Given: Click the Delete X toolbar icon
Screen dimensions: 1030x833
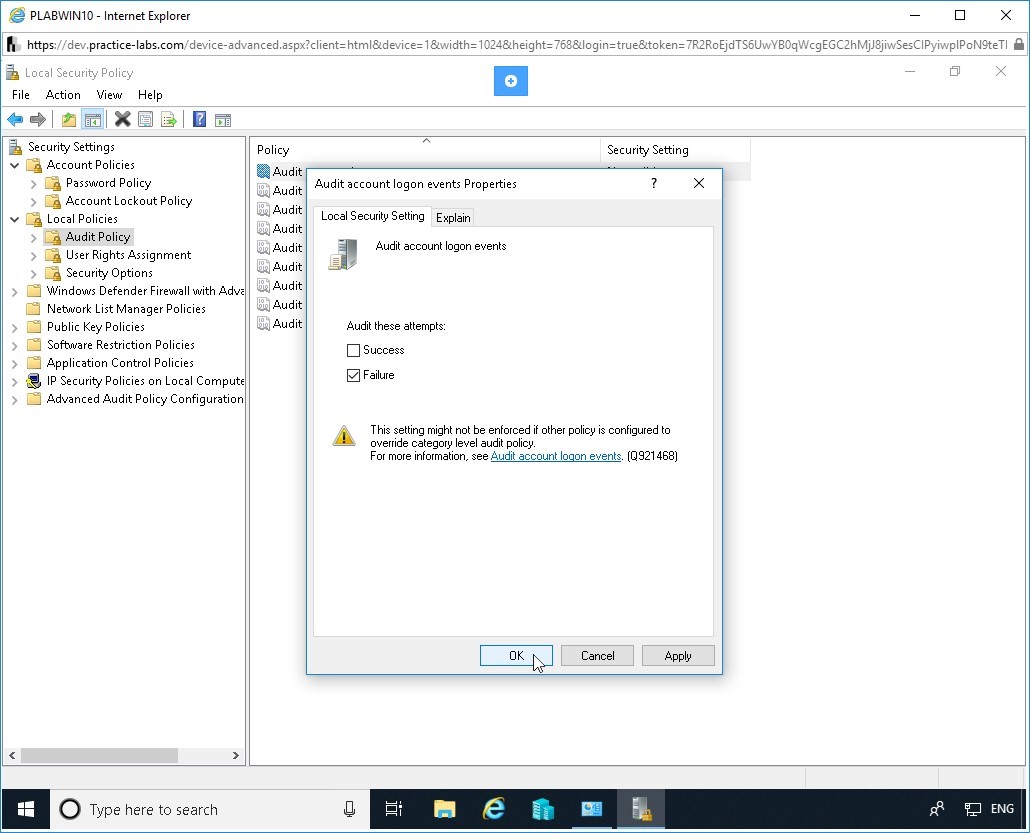Looking at the screenshot, I should [122, 119].
